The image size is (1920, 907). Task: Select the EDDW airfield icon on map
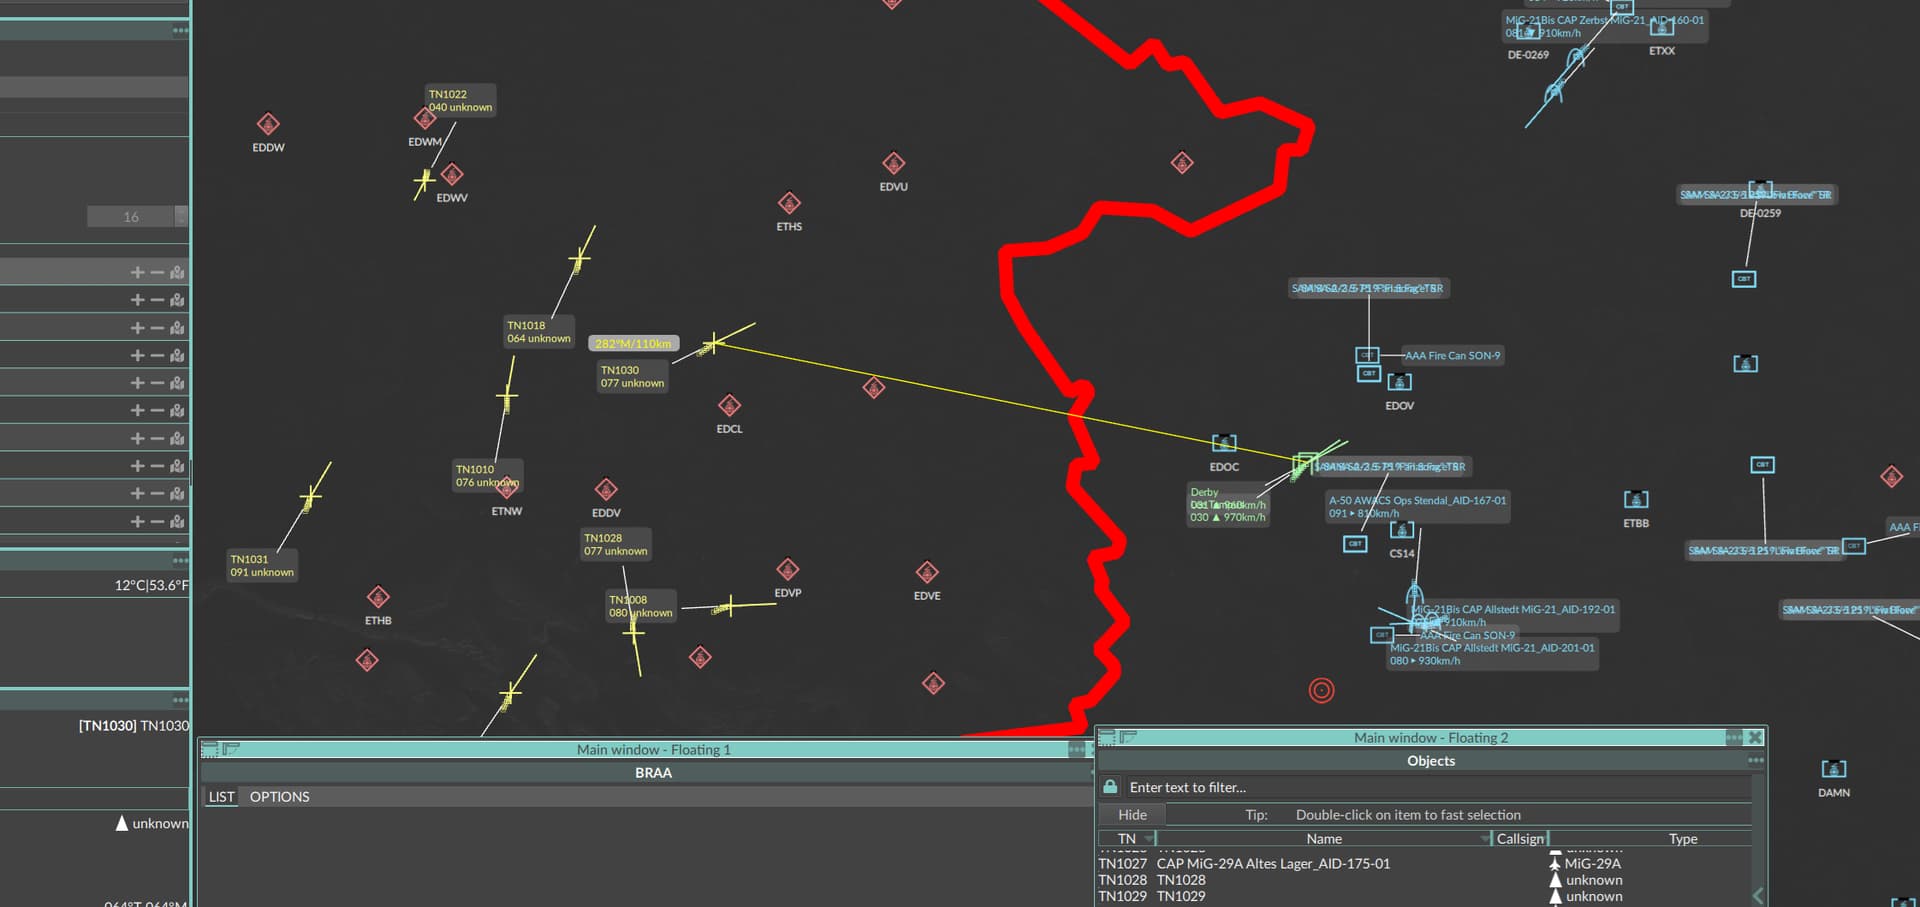[268, 124]
